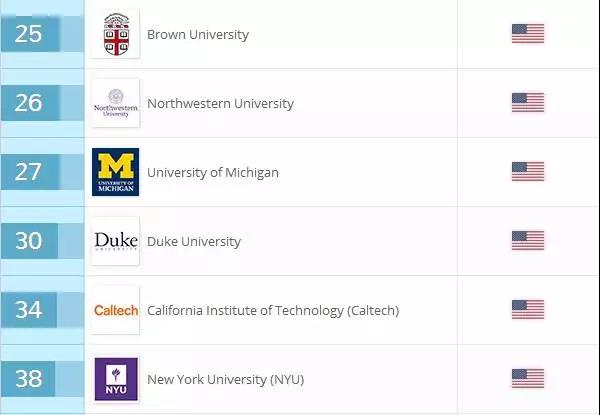600x415 pixels.
Task: Select the rank 25 badge
Action: (x=30, y=34)
